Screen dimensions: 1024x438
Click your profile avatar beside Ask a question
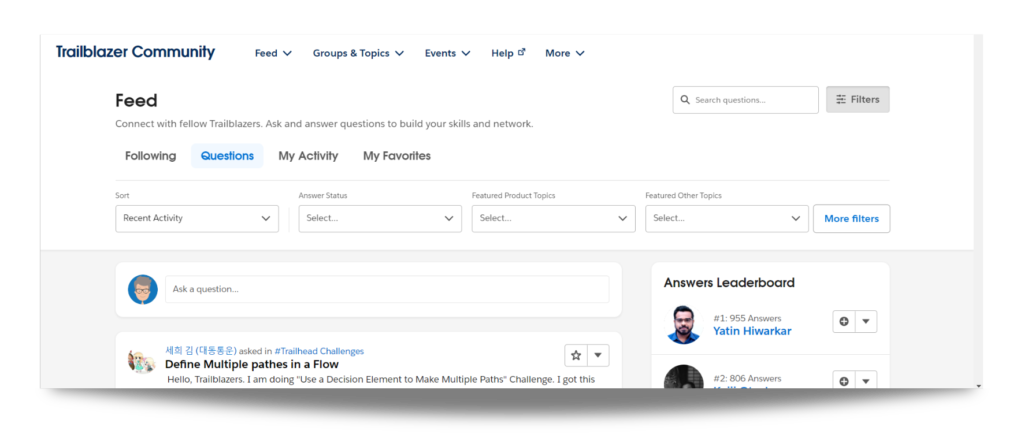click(142, 289)
